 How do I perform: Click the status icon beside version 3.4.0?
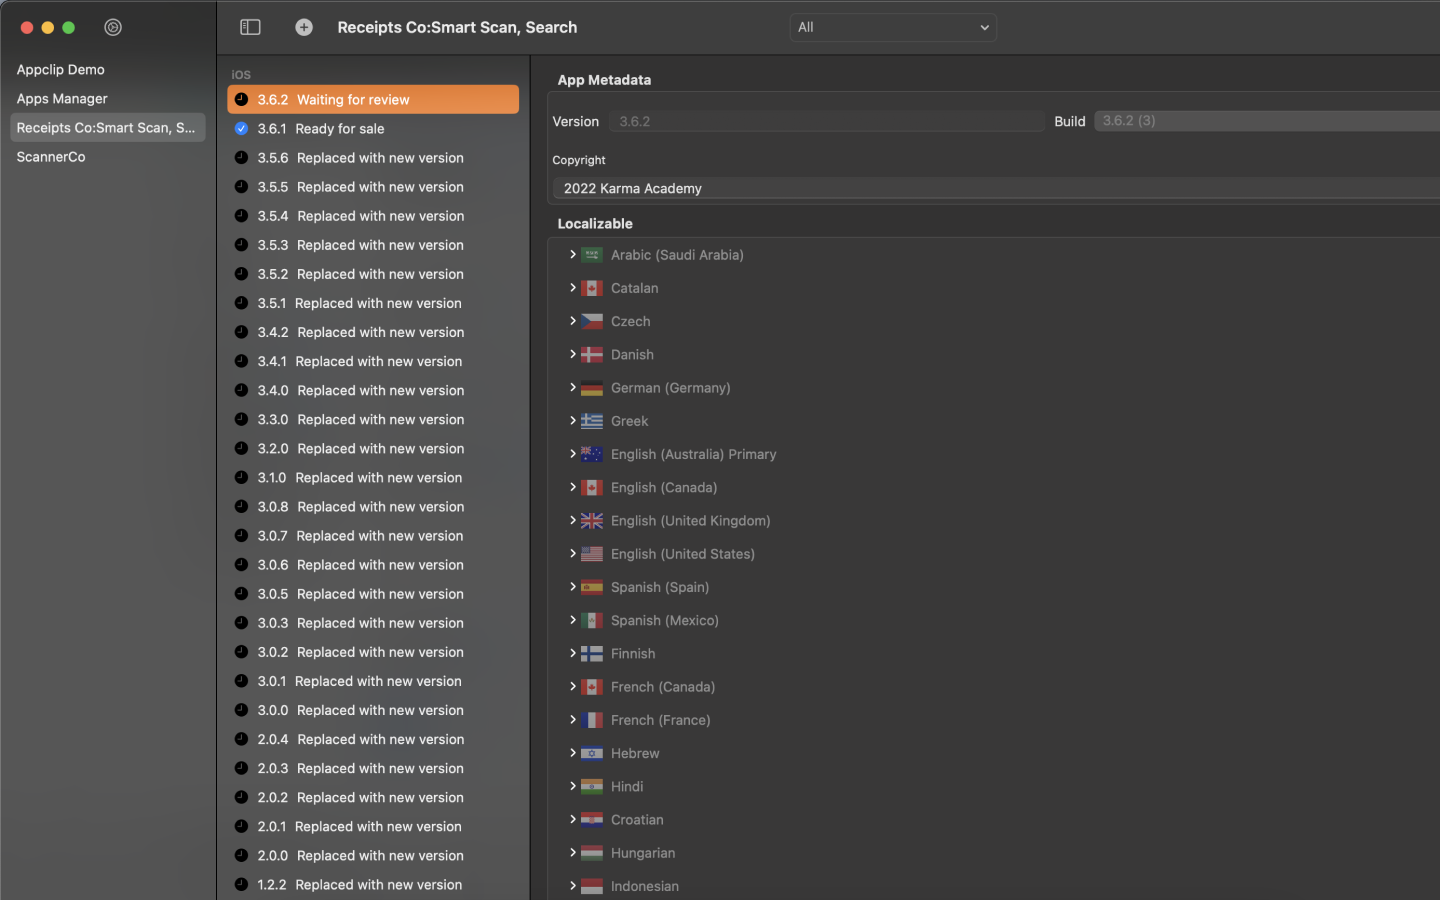241,390
